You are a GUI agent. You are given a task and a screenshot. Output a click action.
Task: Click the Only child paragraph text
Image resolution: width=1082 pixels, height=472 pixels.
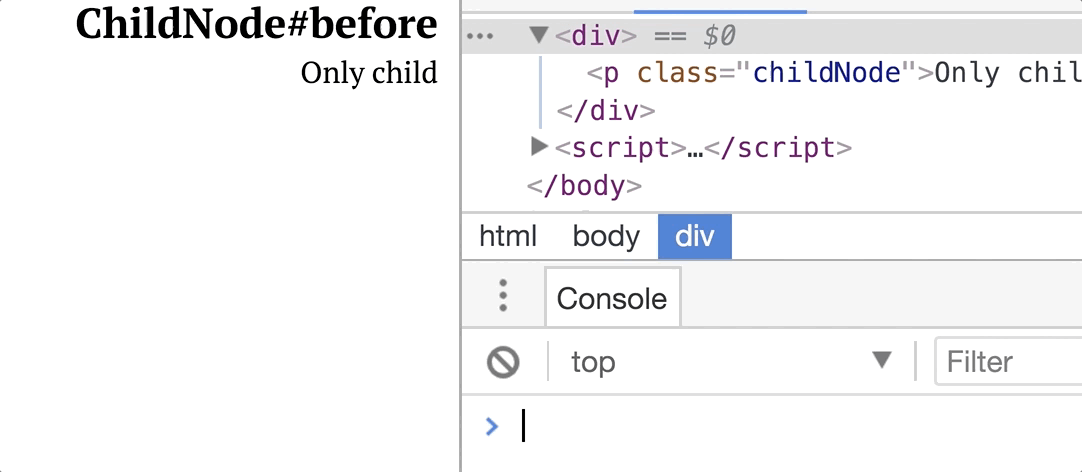coord(369,73)
